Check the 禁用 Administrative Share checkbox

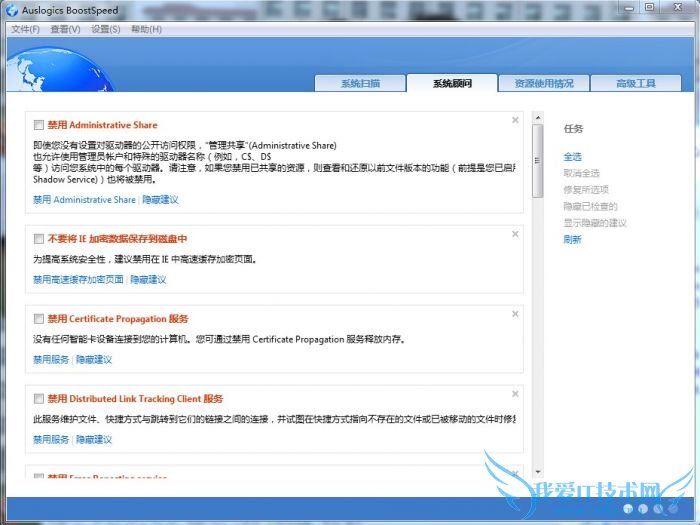point(39,125)
